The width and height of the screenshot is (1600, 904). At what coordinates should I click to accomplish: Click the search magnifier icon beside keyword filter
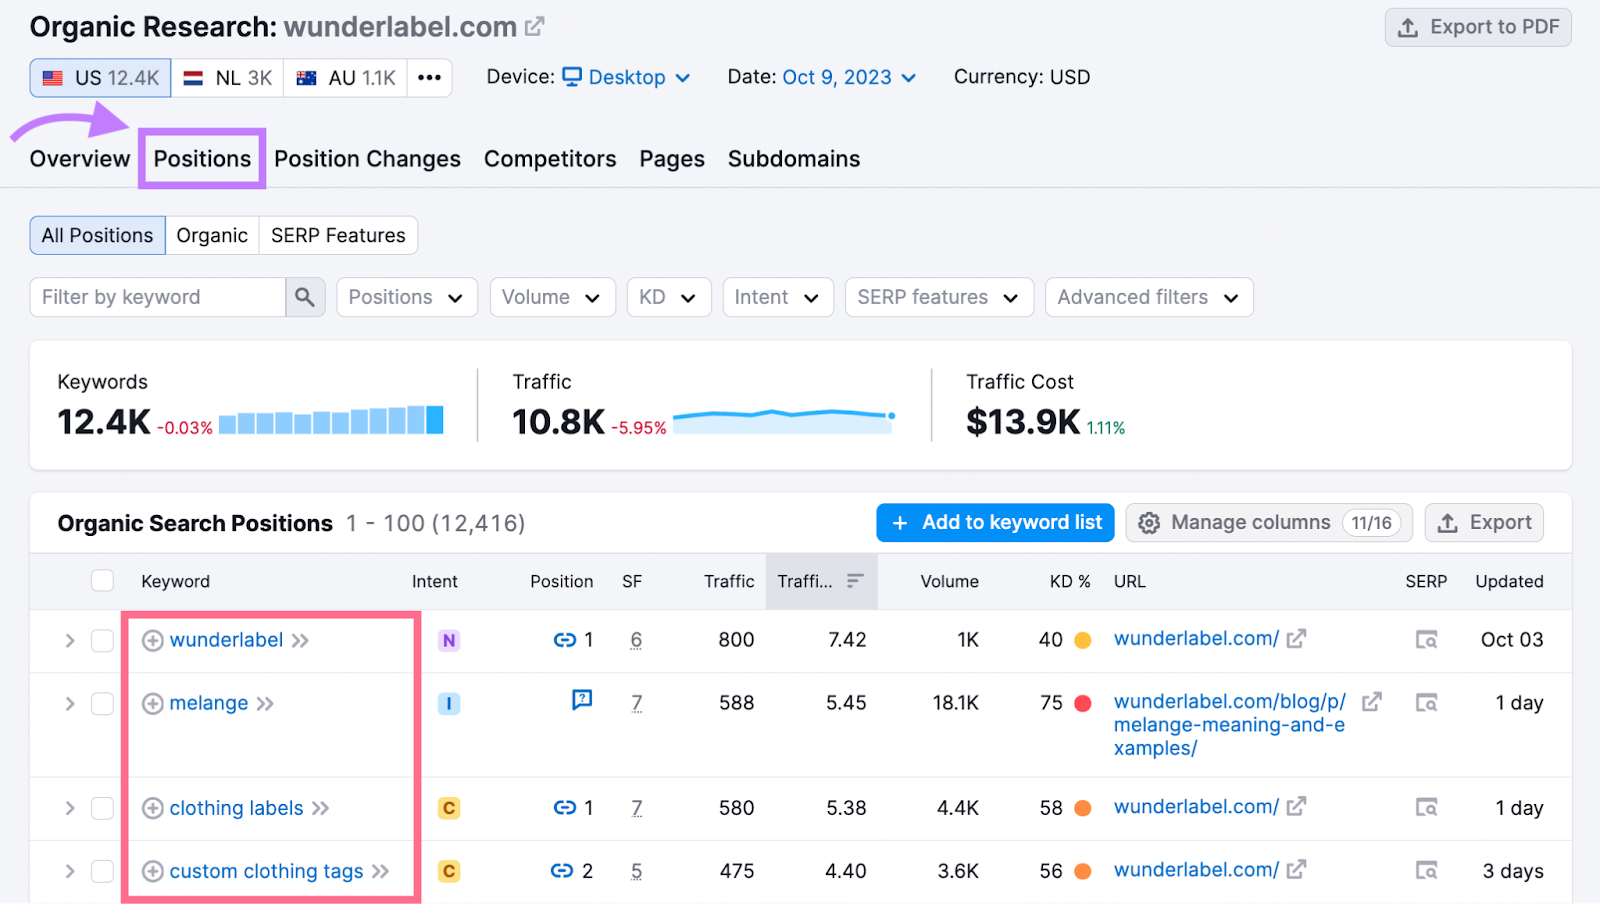pyautogui.click(x=306, y=297)
